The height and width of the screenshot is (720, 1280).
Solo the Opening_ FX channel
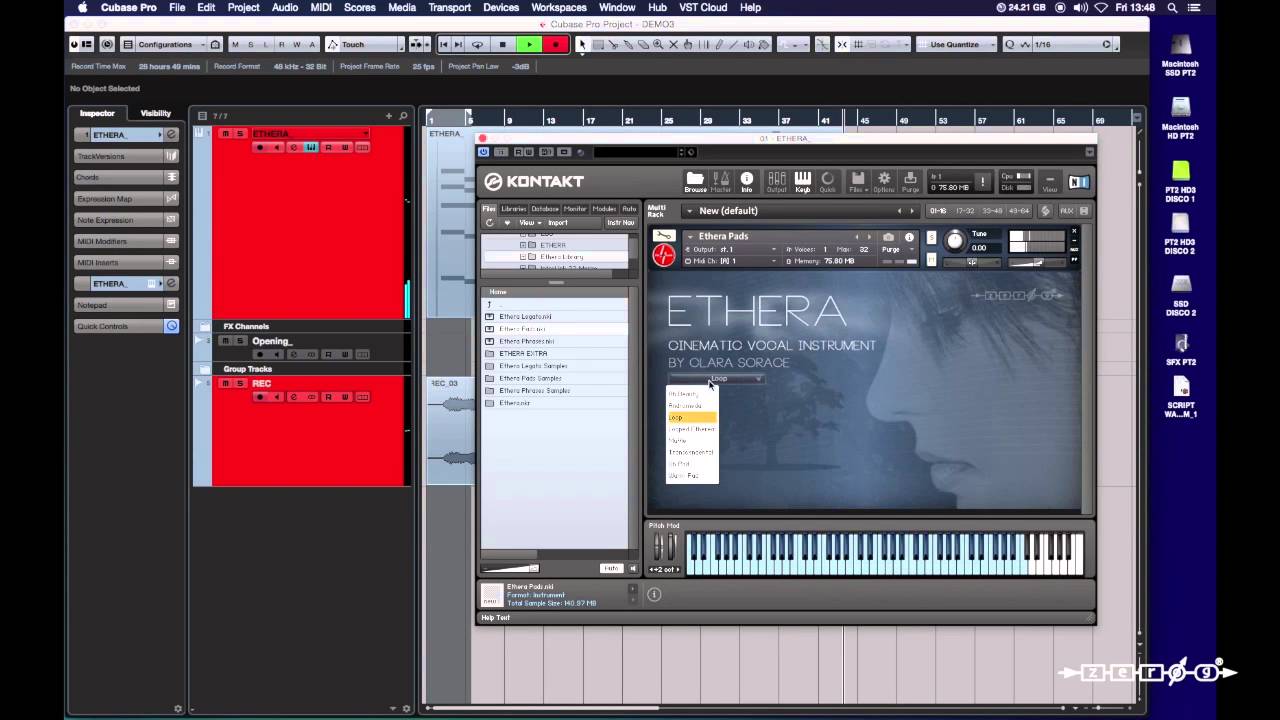[240, 341]
